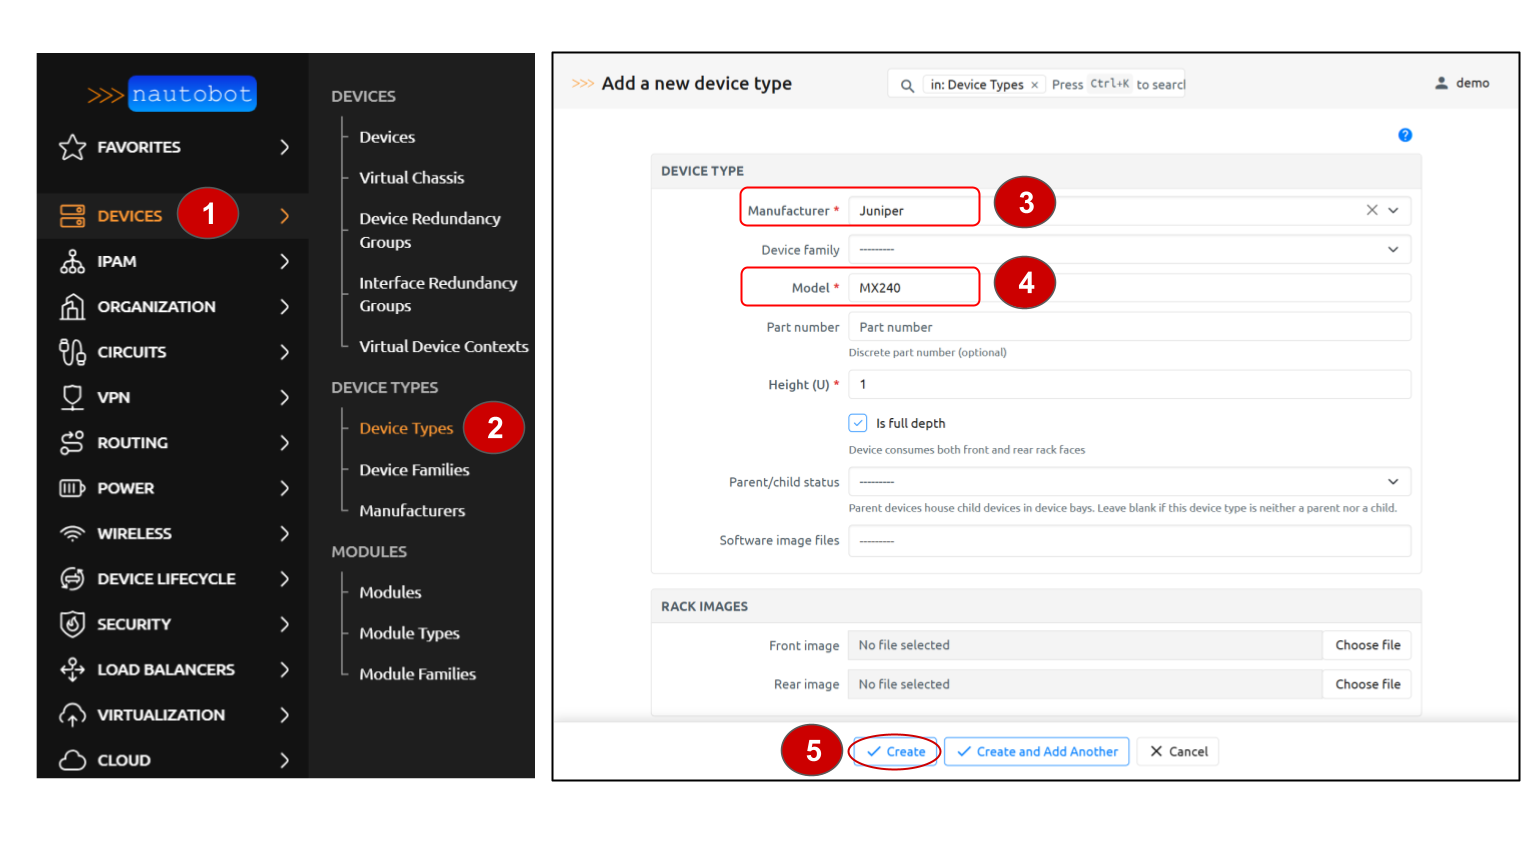Click the VPN shield icon
This screenshot has height=864, width=1536.
coord(72,397)
